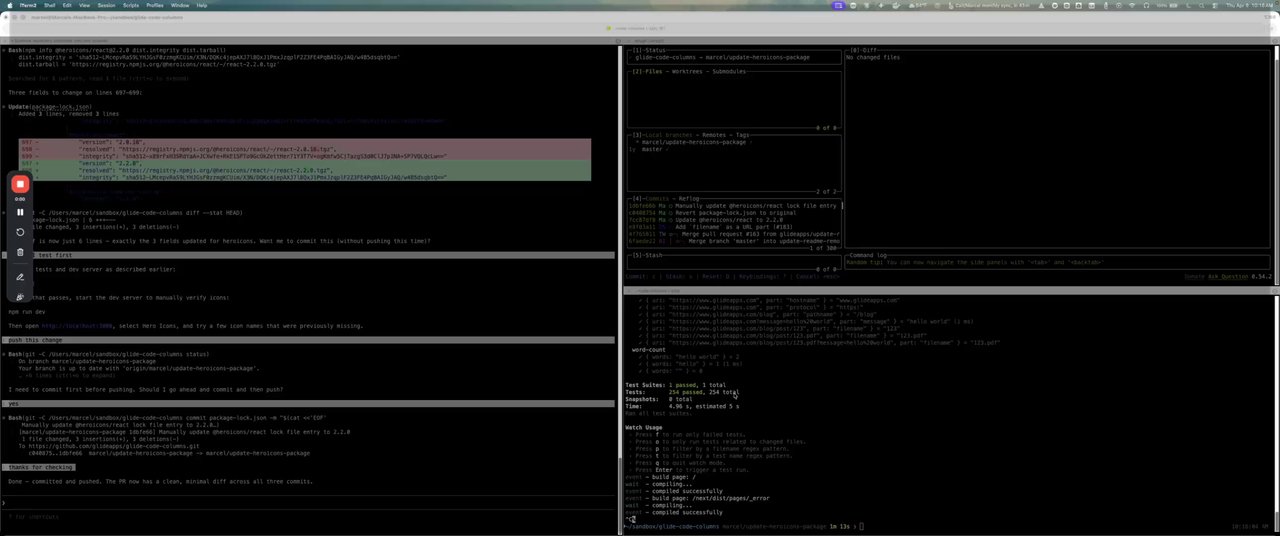This screenshot has width=1280, height=536.
Task: Select the 'Manually update @heroicons/react lock file entry' commit
Action: 735,205
